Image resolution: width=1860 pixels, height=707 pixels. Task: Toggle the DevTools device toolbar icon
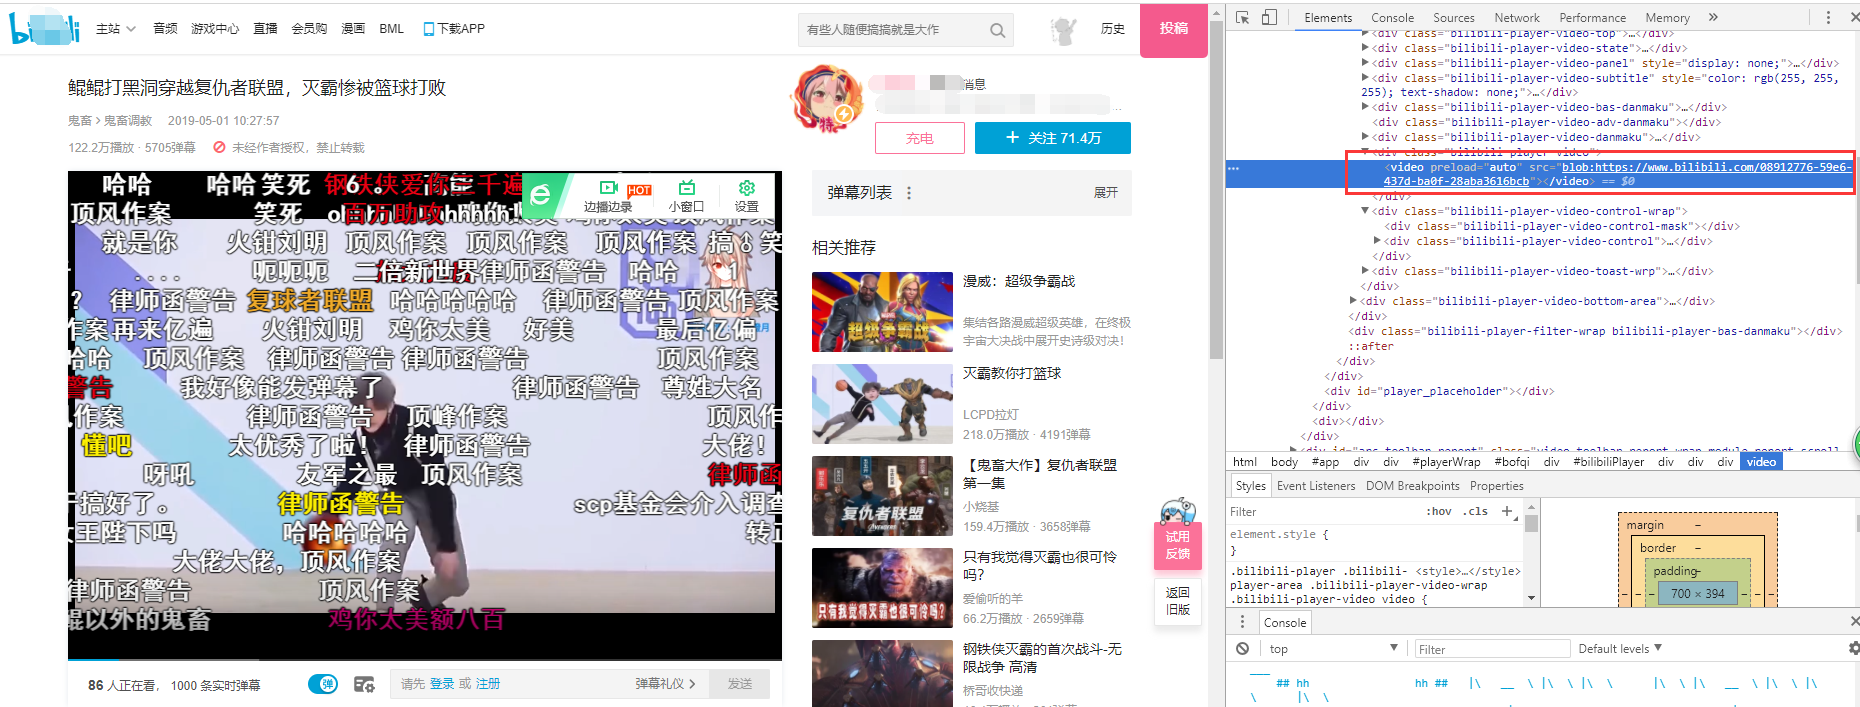coord(1269,17)
